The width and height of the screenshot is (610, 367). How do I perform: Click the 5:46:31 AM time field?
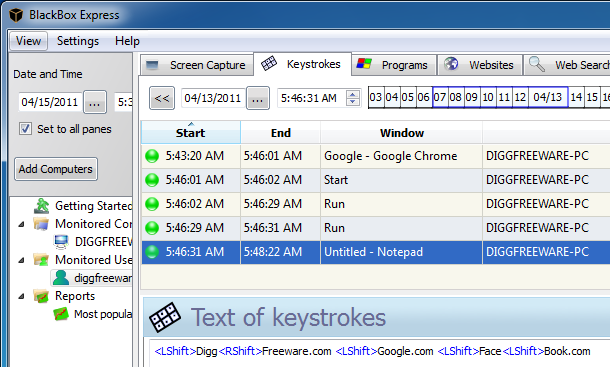click(x=311, y=98)
